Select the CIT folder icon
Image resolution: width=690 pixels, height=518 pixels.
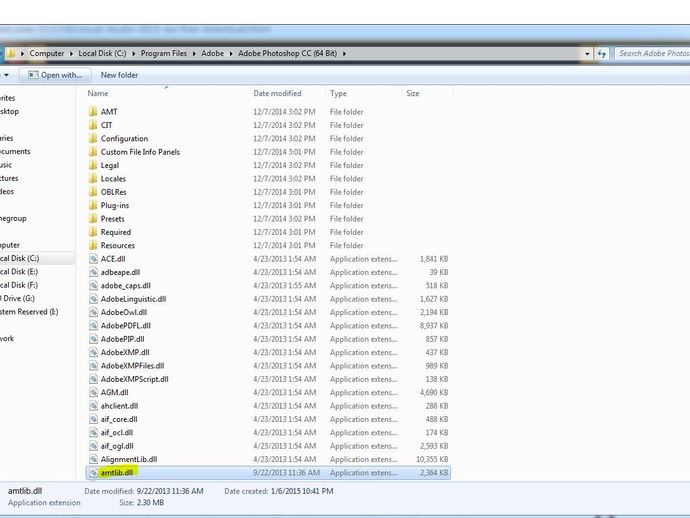tap(93, 125)
